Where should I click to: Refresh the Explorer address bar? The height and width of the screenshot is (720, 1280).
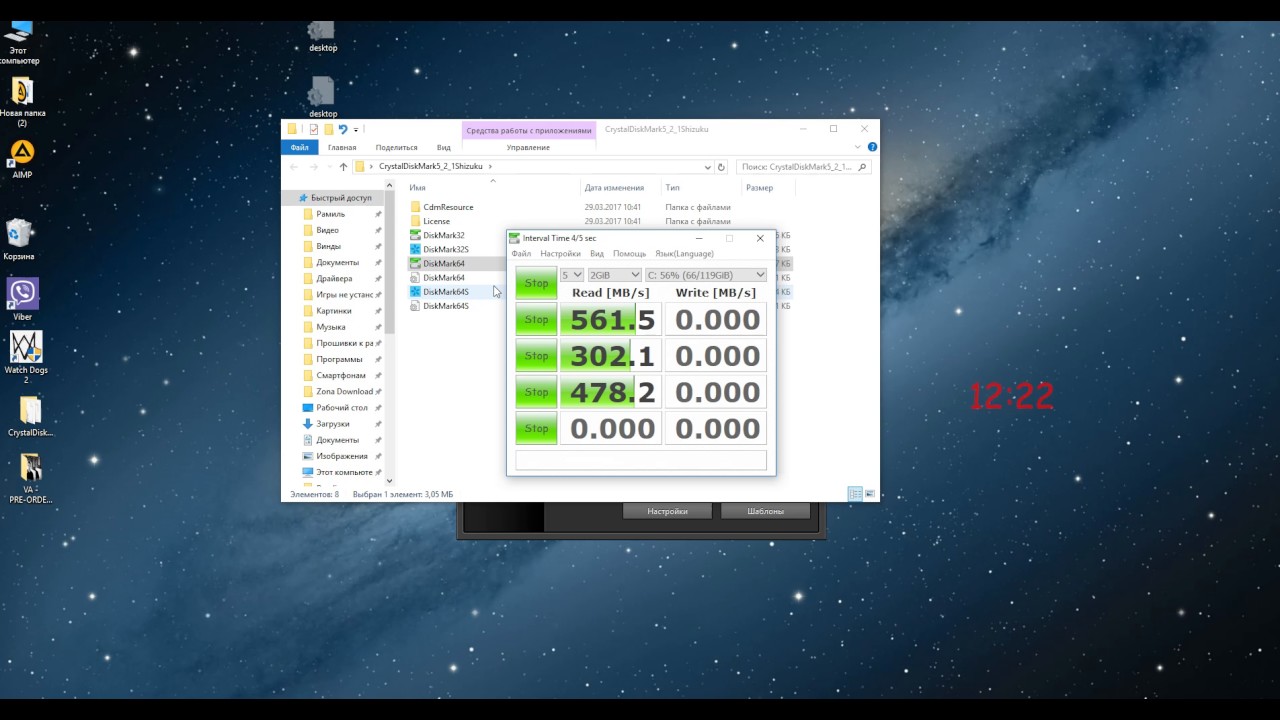coord(721,167)
